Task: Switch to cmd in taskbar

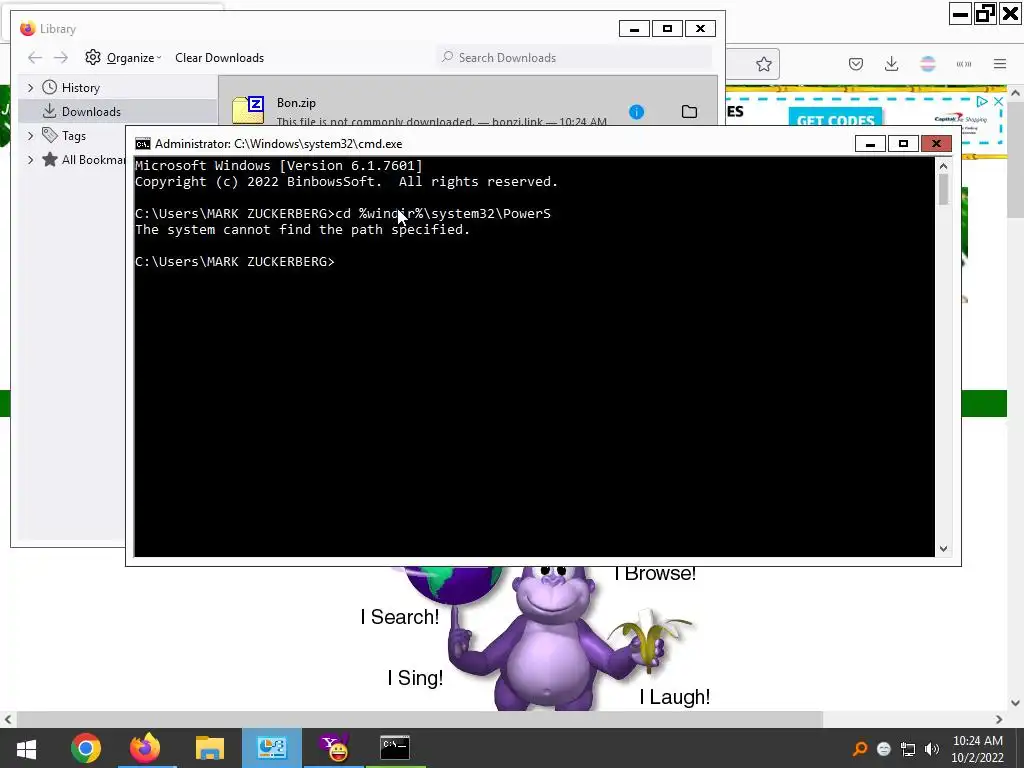Action: (395, 748)
